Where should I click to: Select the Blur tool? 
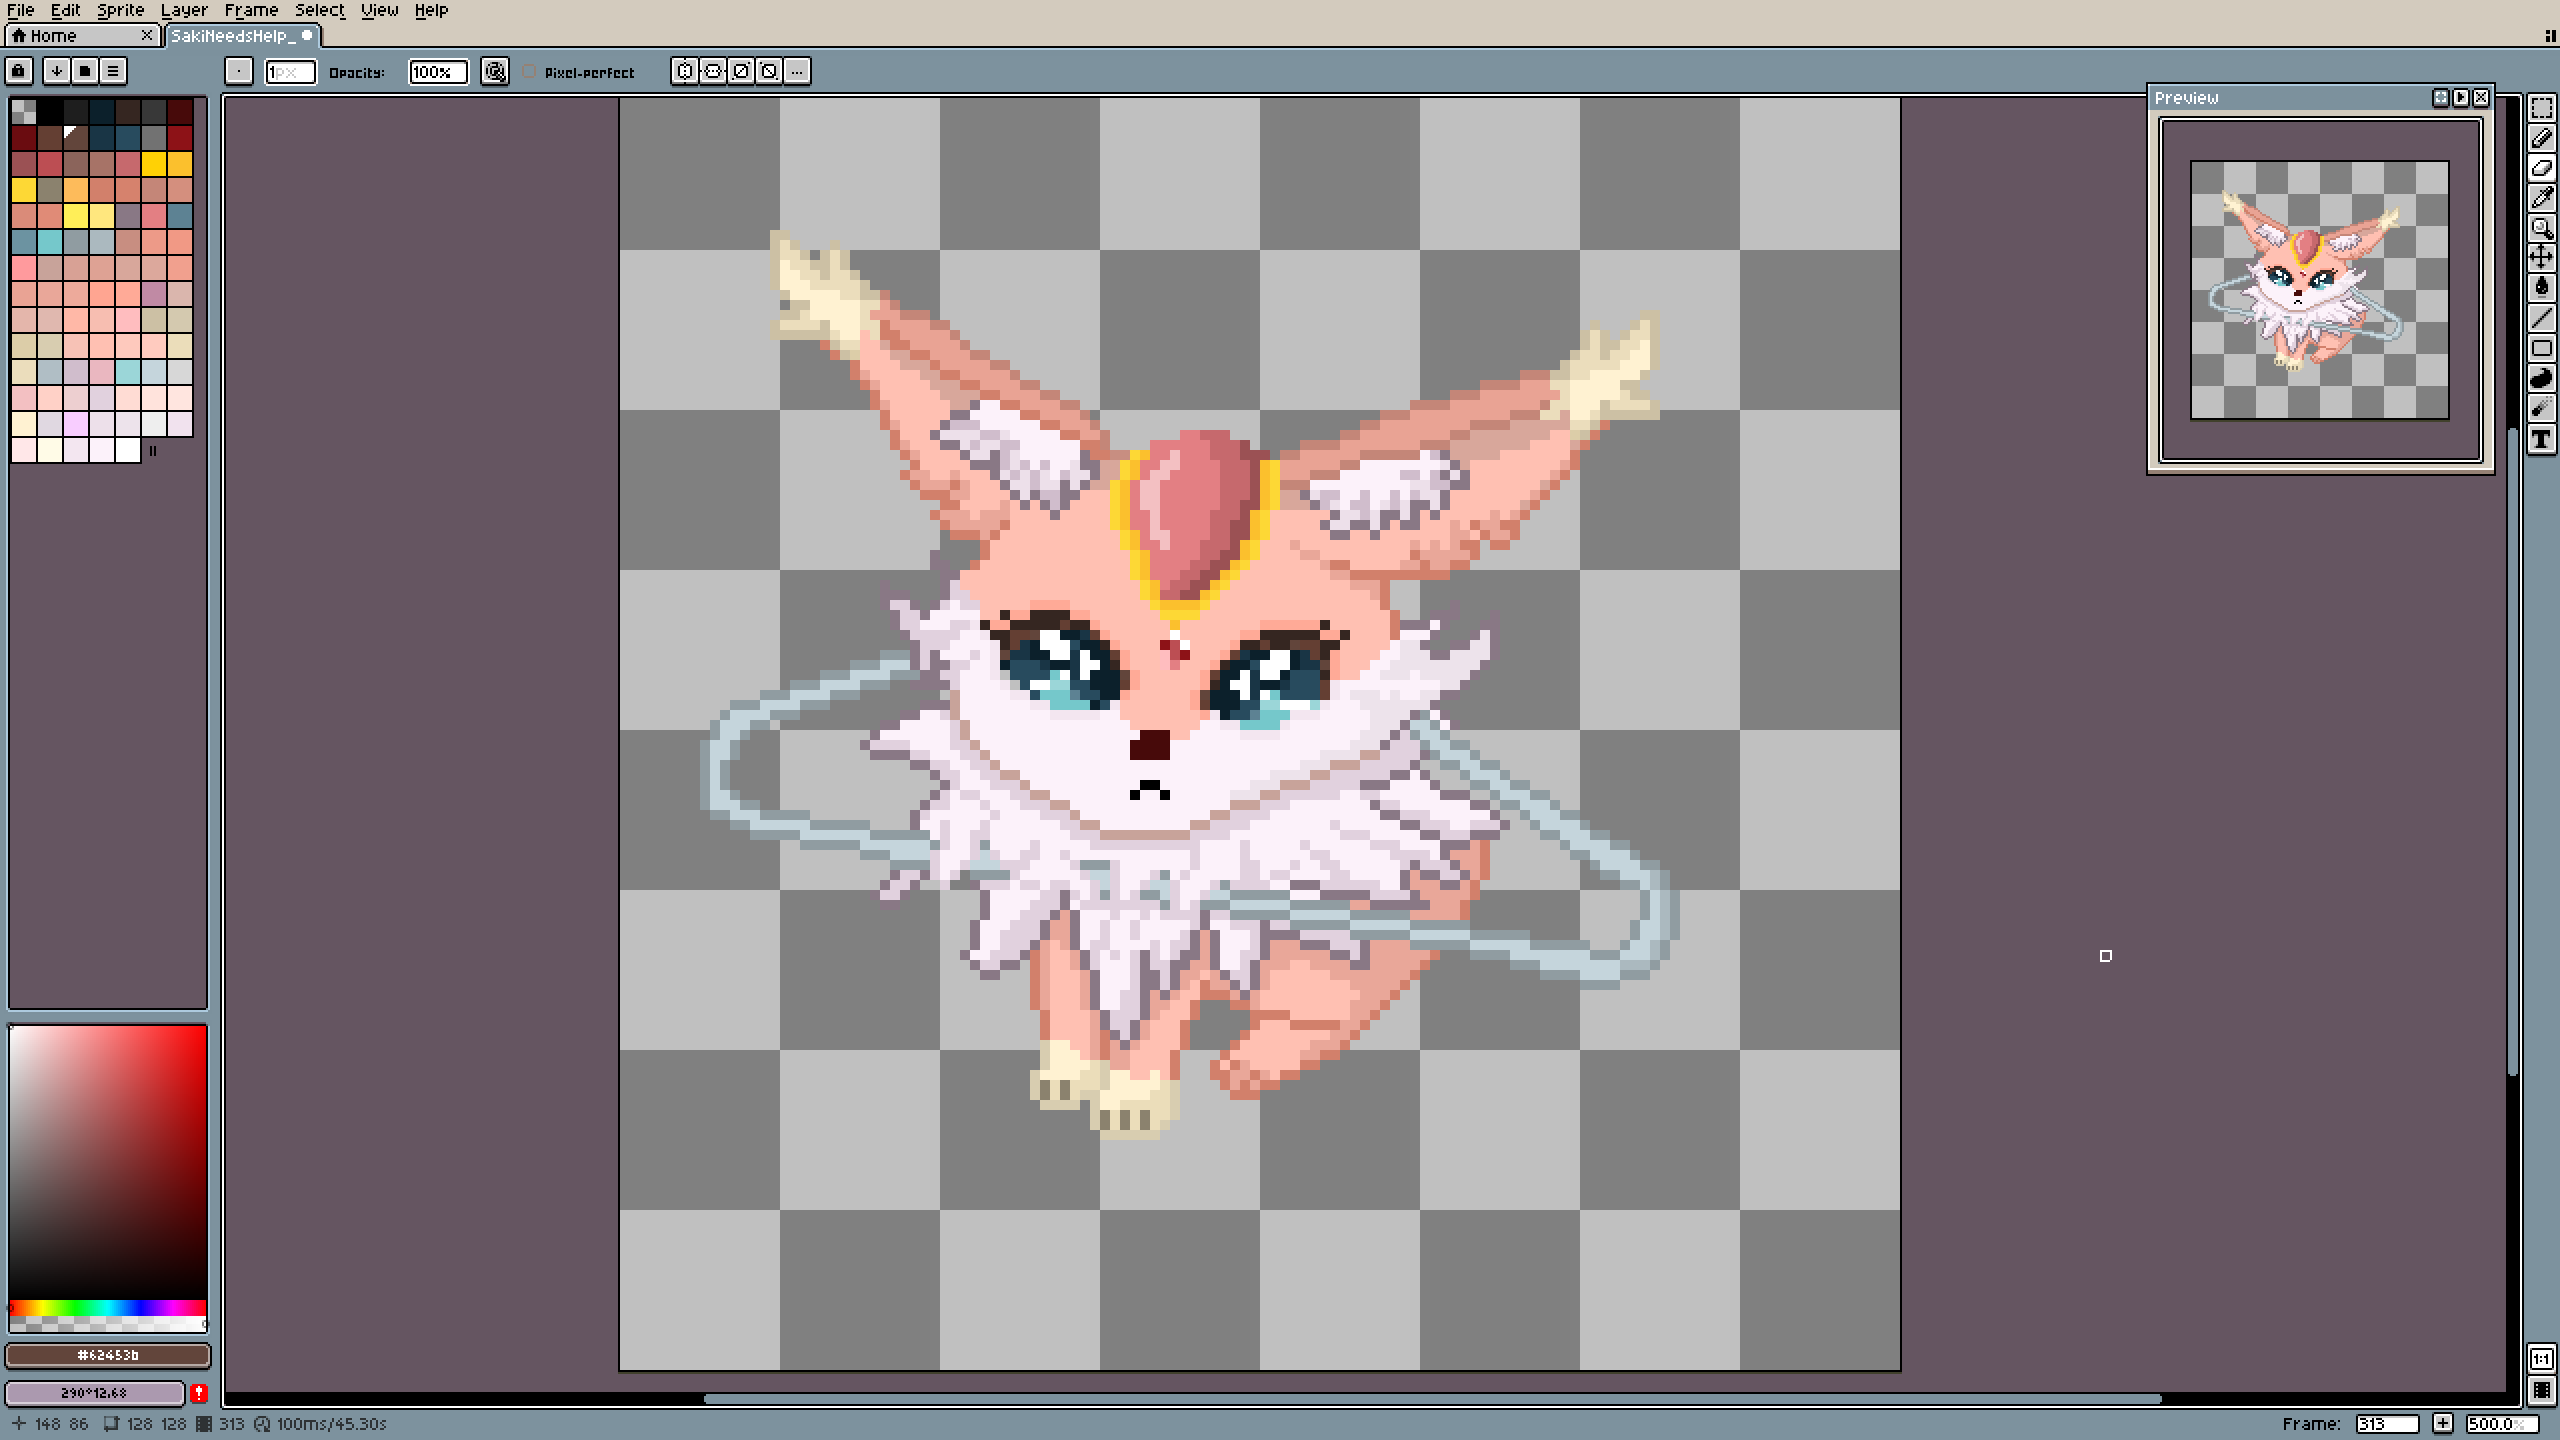click(x=2541, y=408)
